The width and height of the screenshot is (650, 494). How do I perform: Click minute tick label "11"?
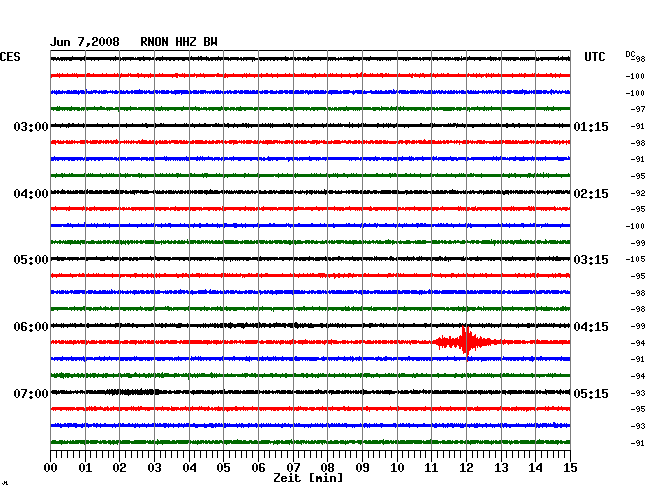tap(431, 467)
